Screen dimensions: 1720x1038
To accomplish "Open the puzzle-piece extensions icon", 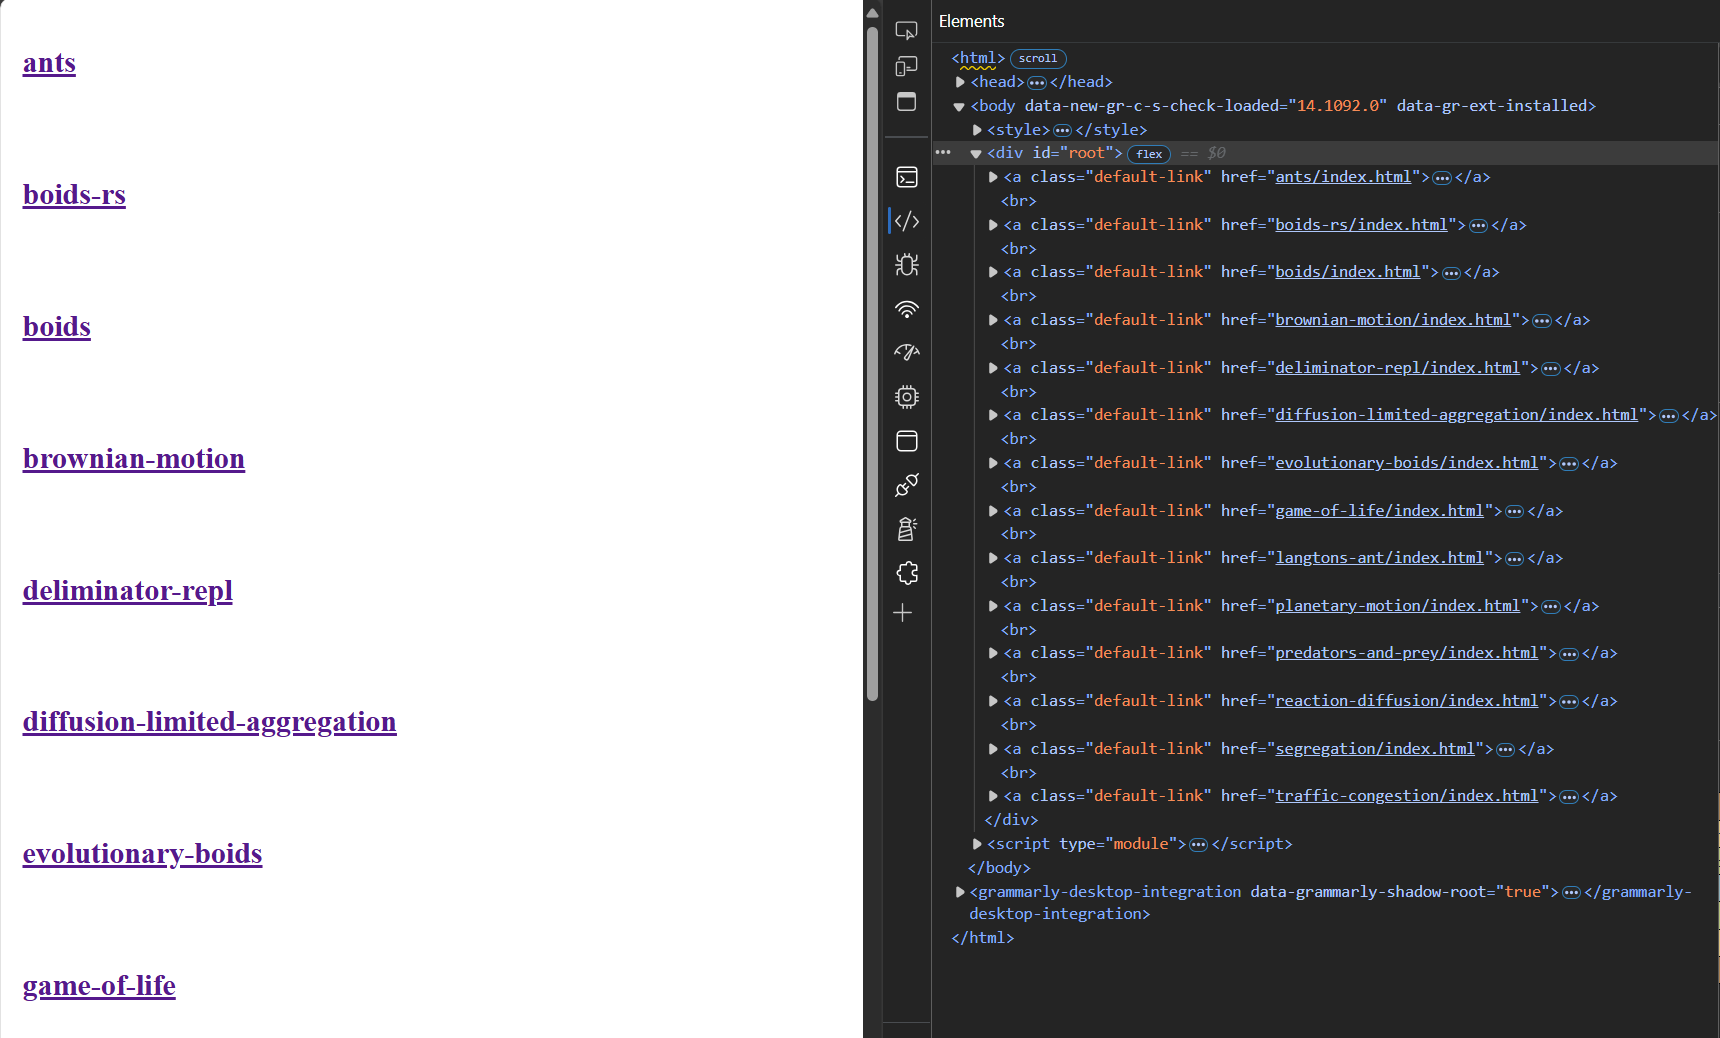I will [x=906, y=573].
